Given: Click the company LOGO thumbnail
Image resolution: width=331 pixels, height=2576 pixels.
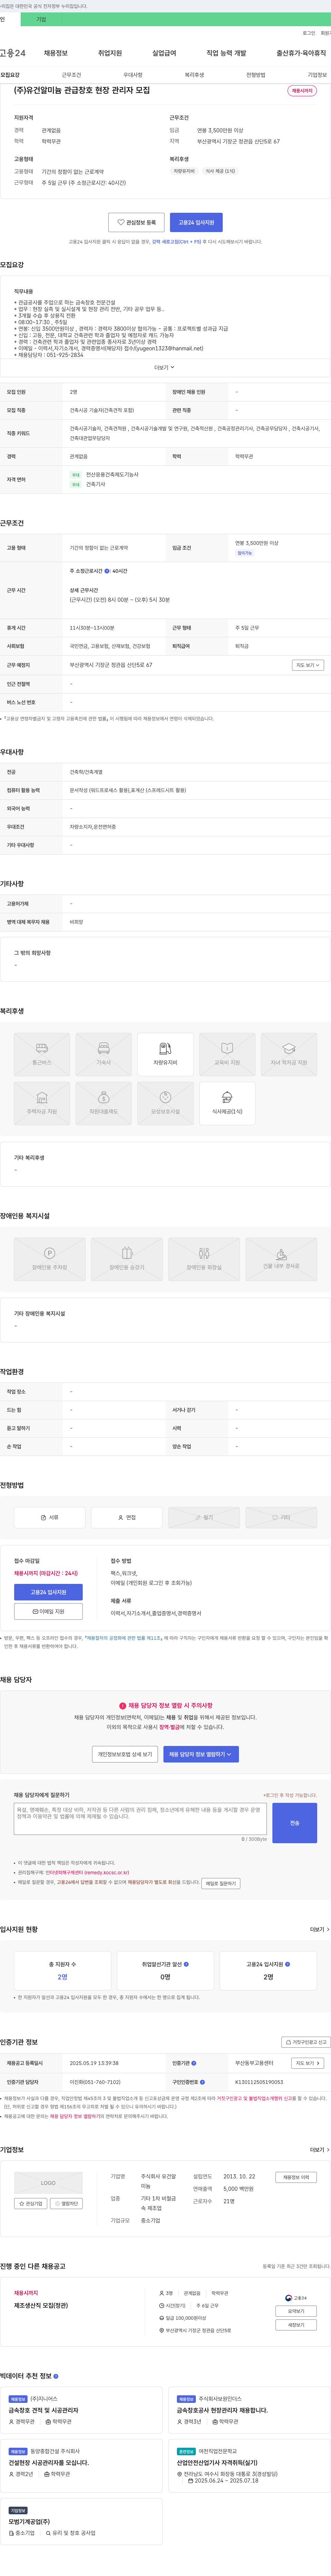Looking at the screenshot, I should (x=48, y=2183).
